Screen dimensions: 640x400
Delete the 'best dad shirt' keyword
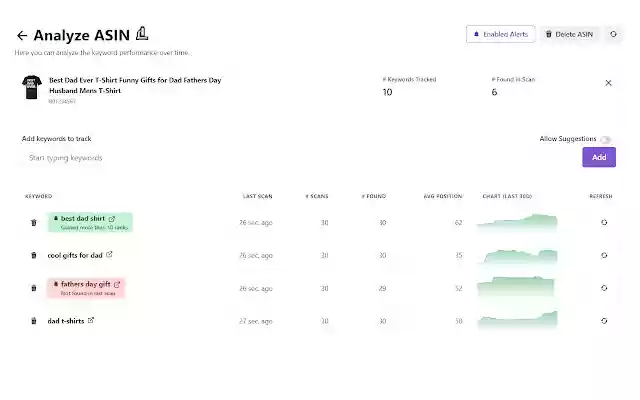(33, 222)
